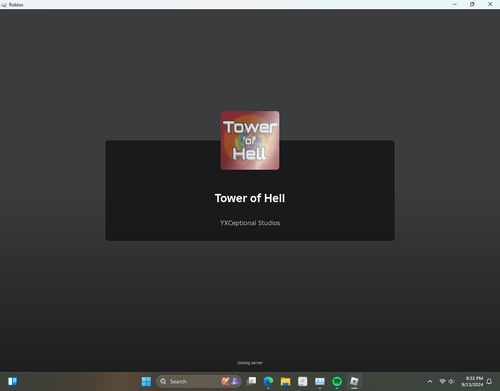The image size is (500, 391).
Task: Open the notification bell icon
Action: click(489, 381)
